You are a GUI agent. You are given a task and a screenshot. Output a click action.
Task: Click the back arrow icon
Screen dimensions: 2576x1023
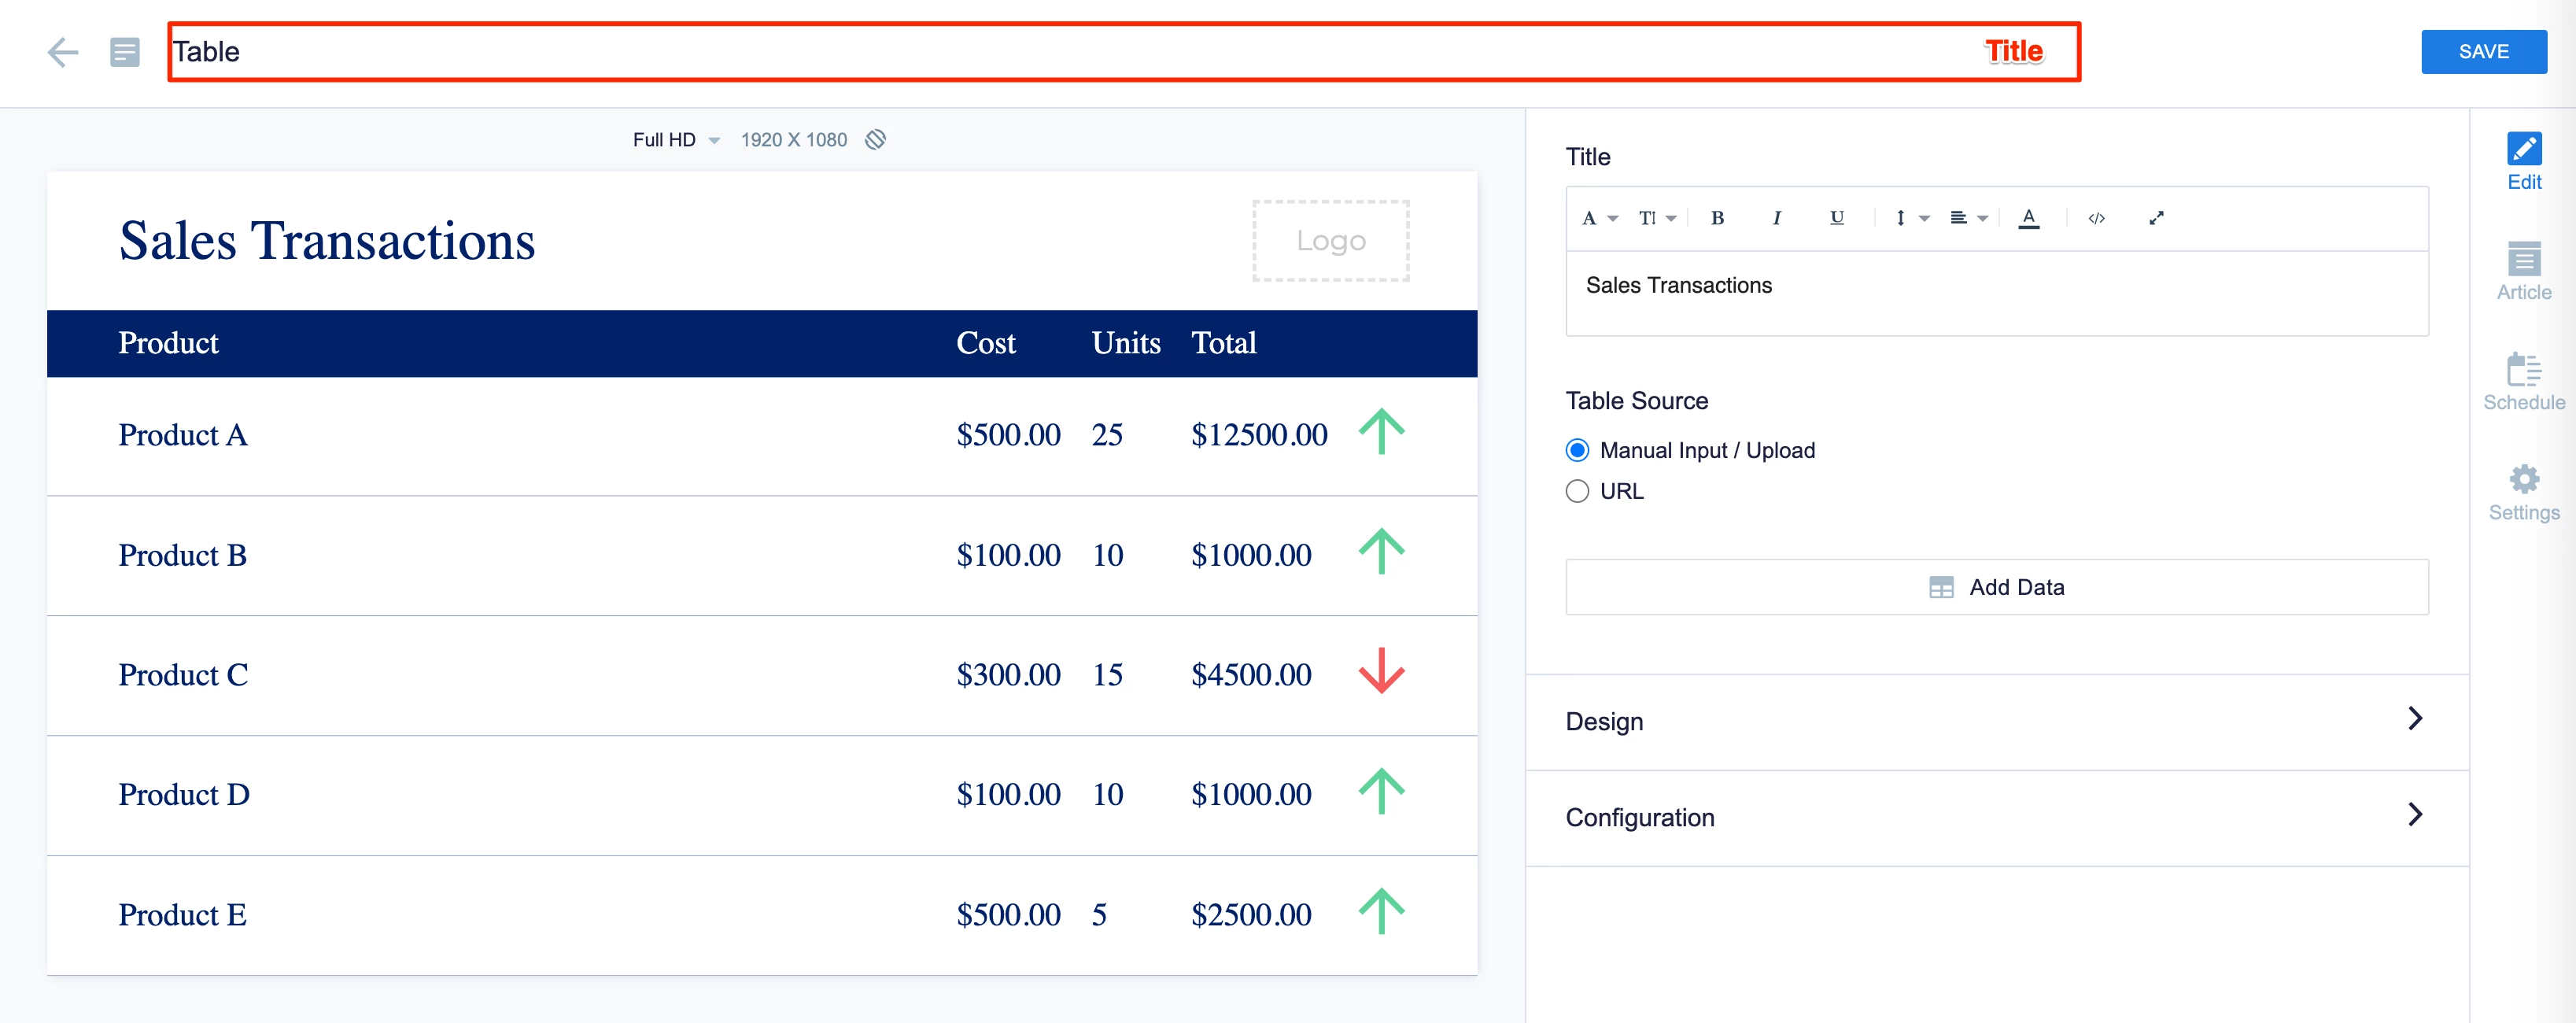tap(62, 52)
